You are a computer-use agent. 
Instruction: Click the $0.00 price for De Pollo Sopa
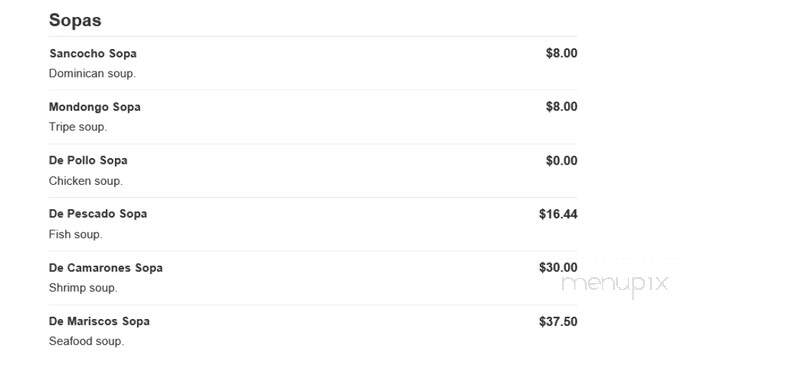click(561, 160)
